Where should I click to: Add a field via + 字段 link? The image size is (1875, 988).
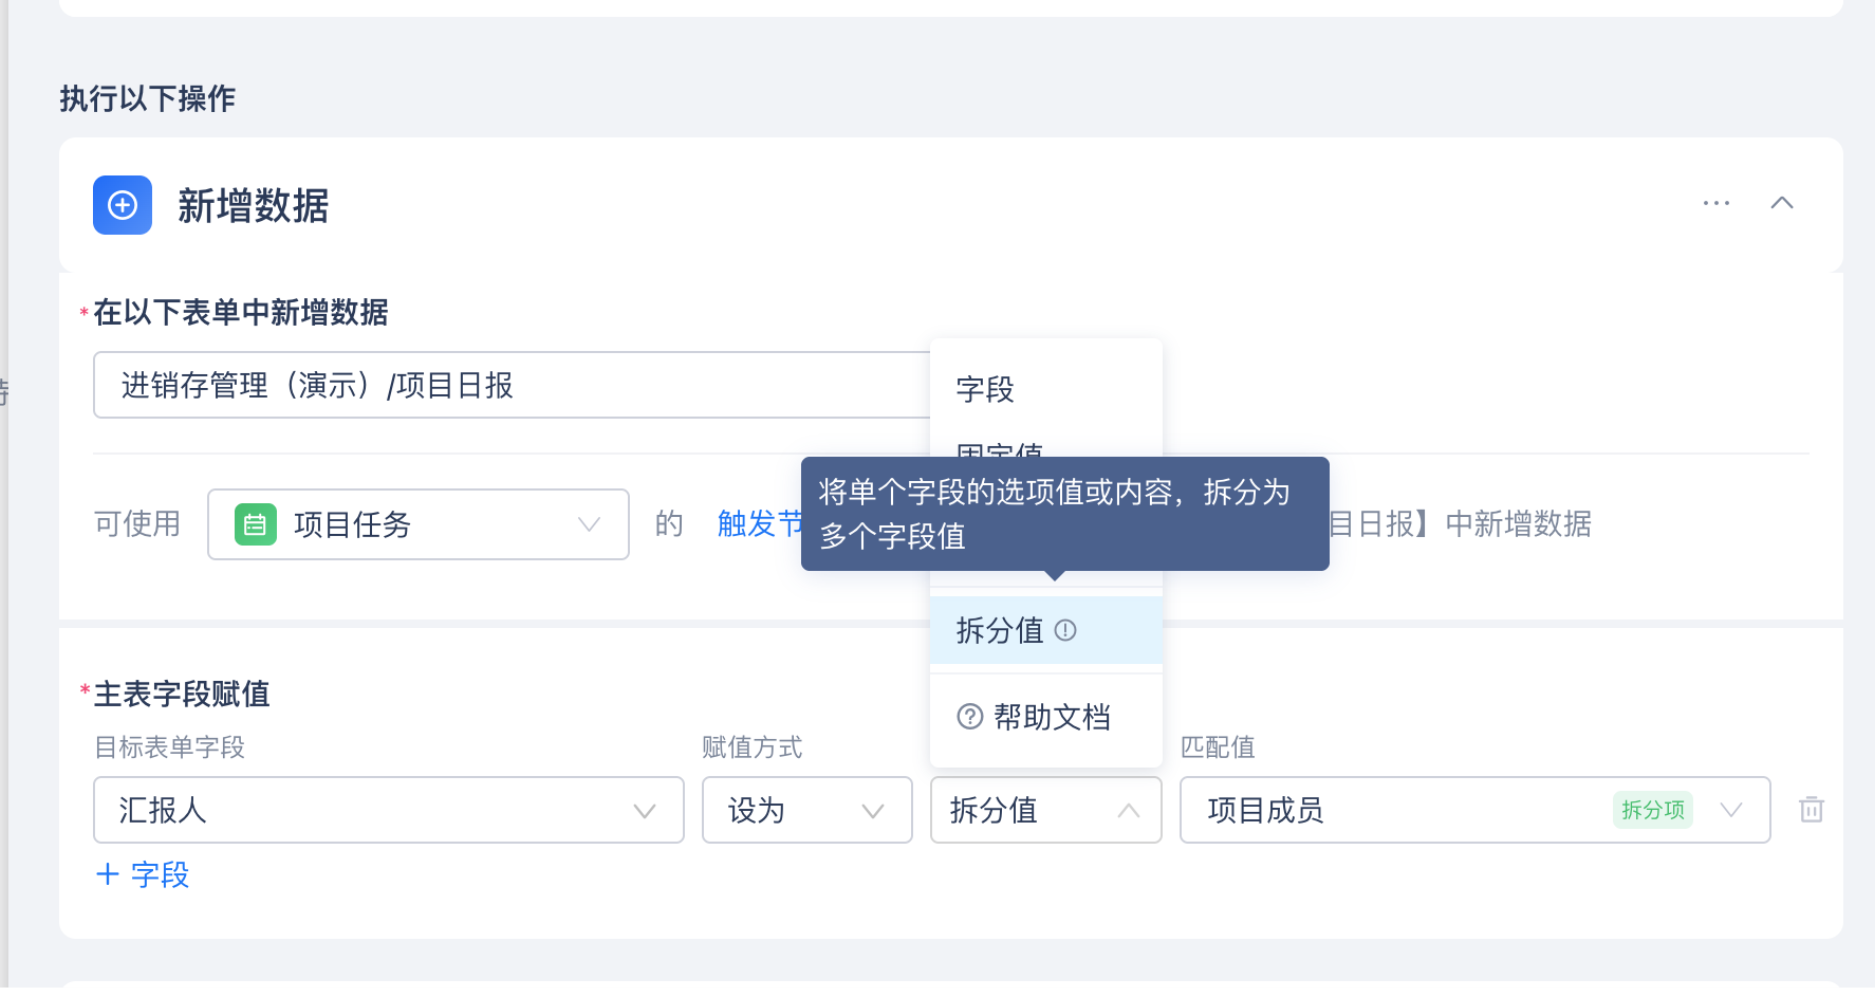coord(143,874)
